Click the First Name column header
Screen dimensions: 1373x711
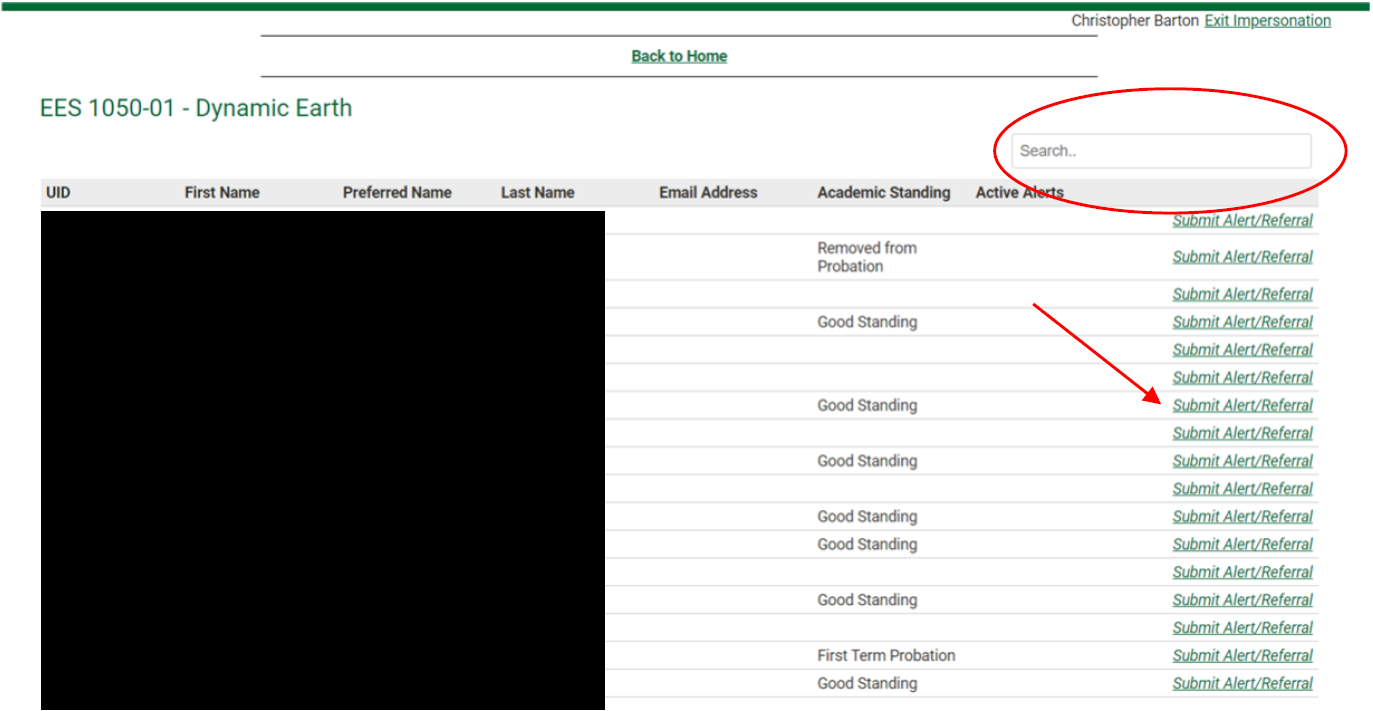pyautogui.click(x=222, y=192)
